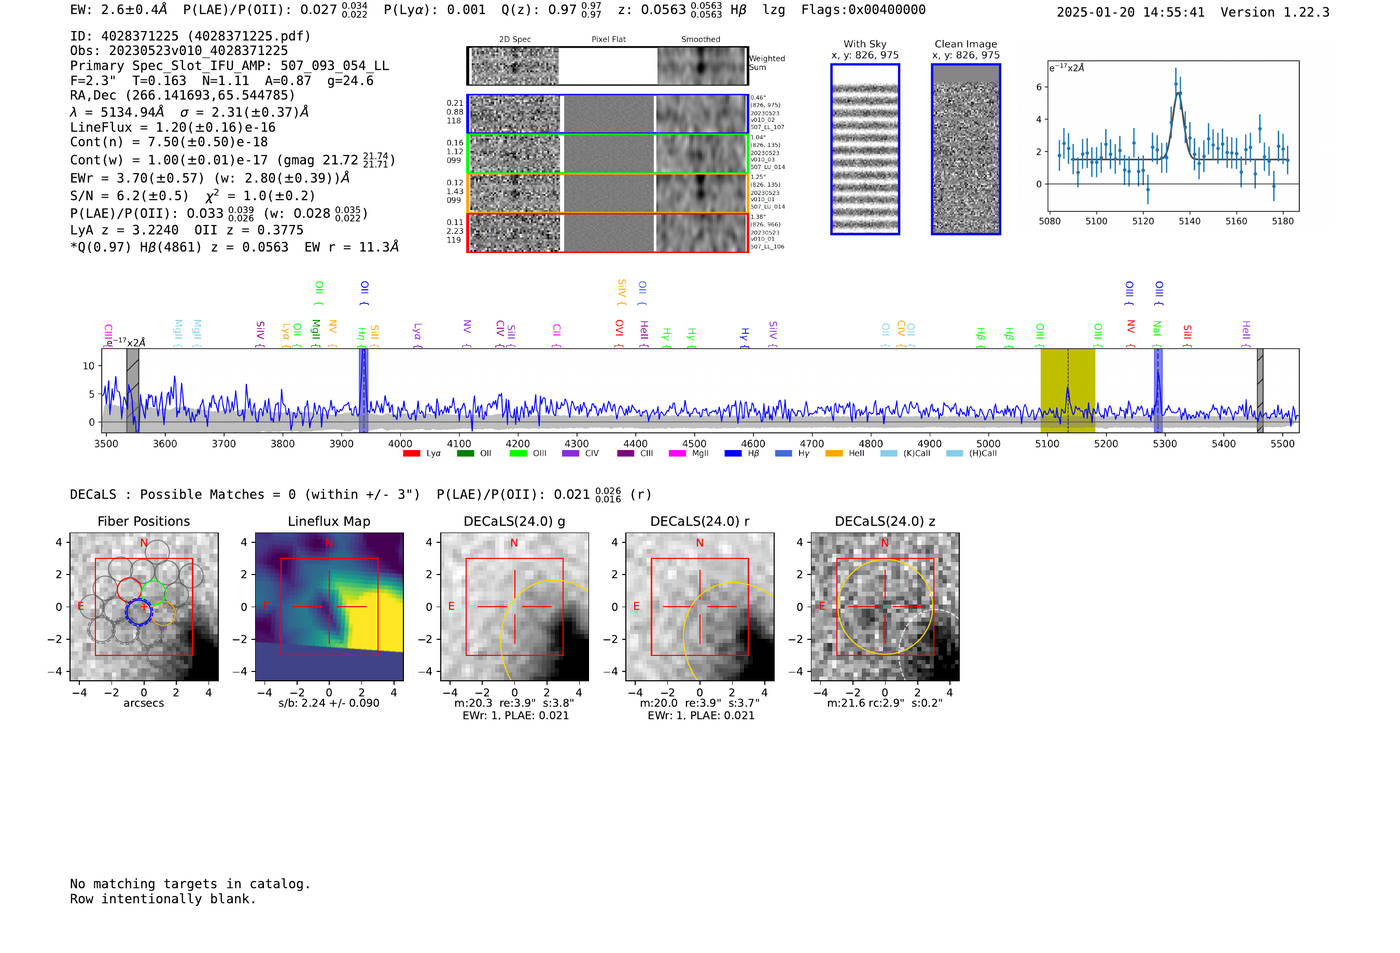Open the Fiber Positions image
Screen dimensions: 1400x953
tap(144, 607)
